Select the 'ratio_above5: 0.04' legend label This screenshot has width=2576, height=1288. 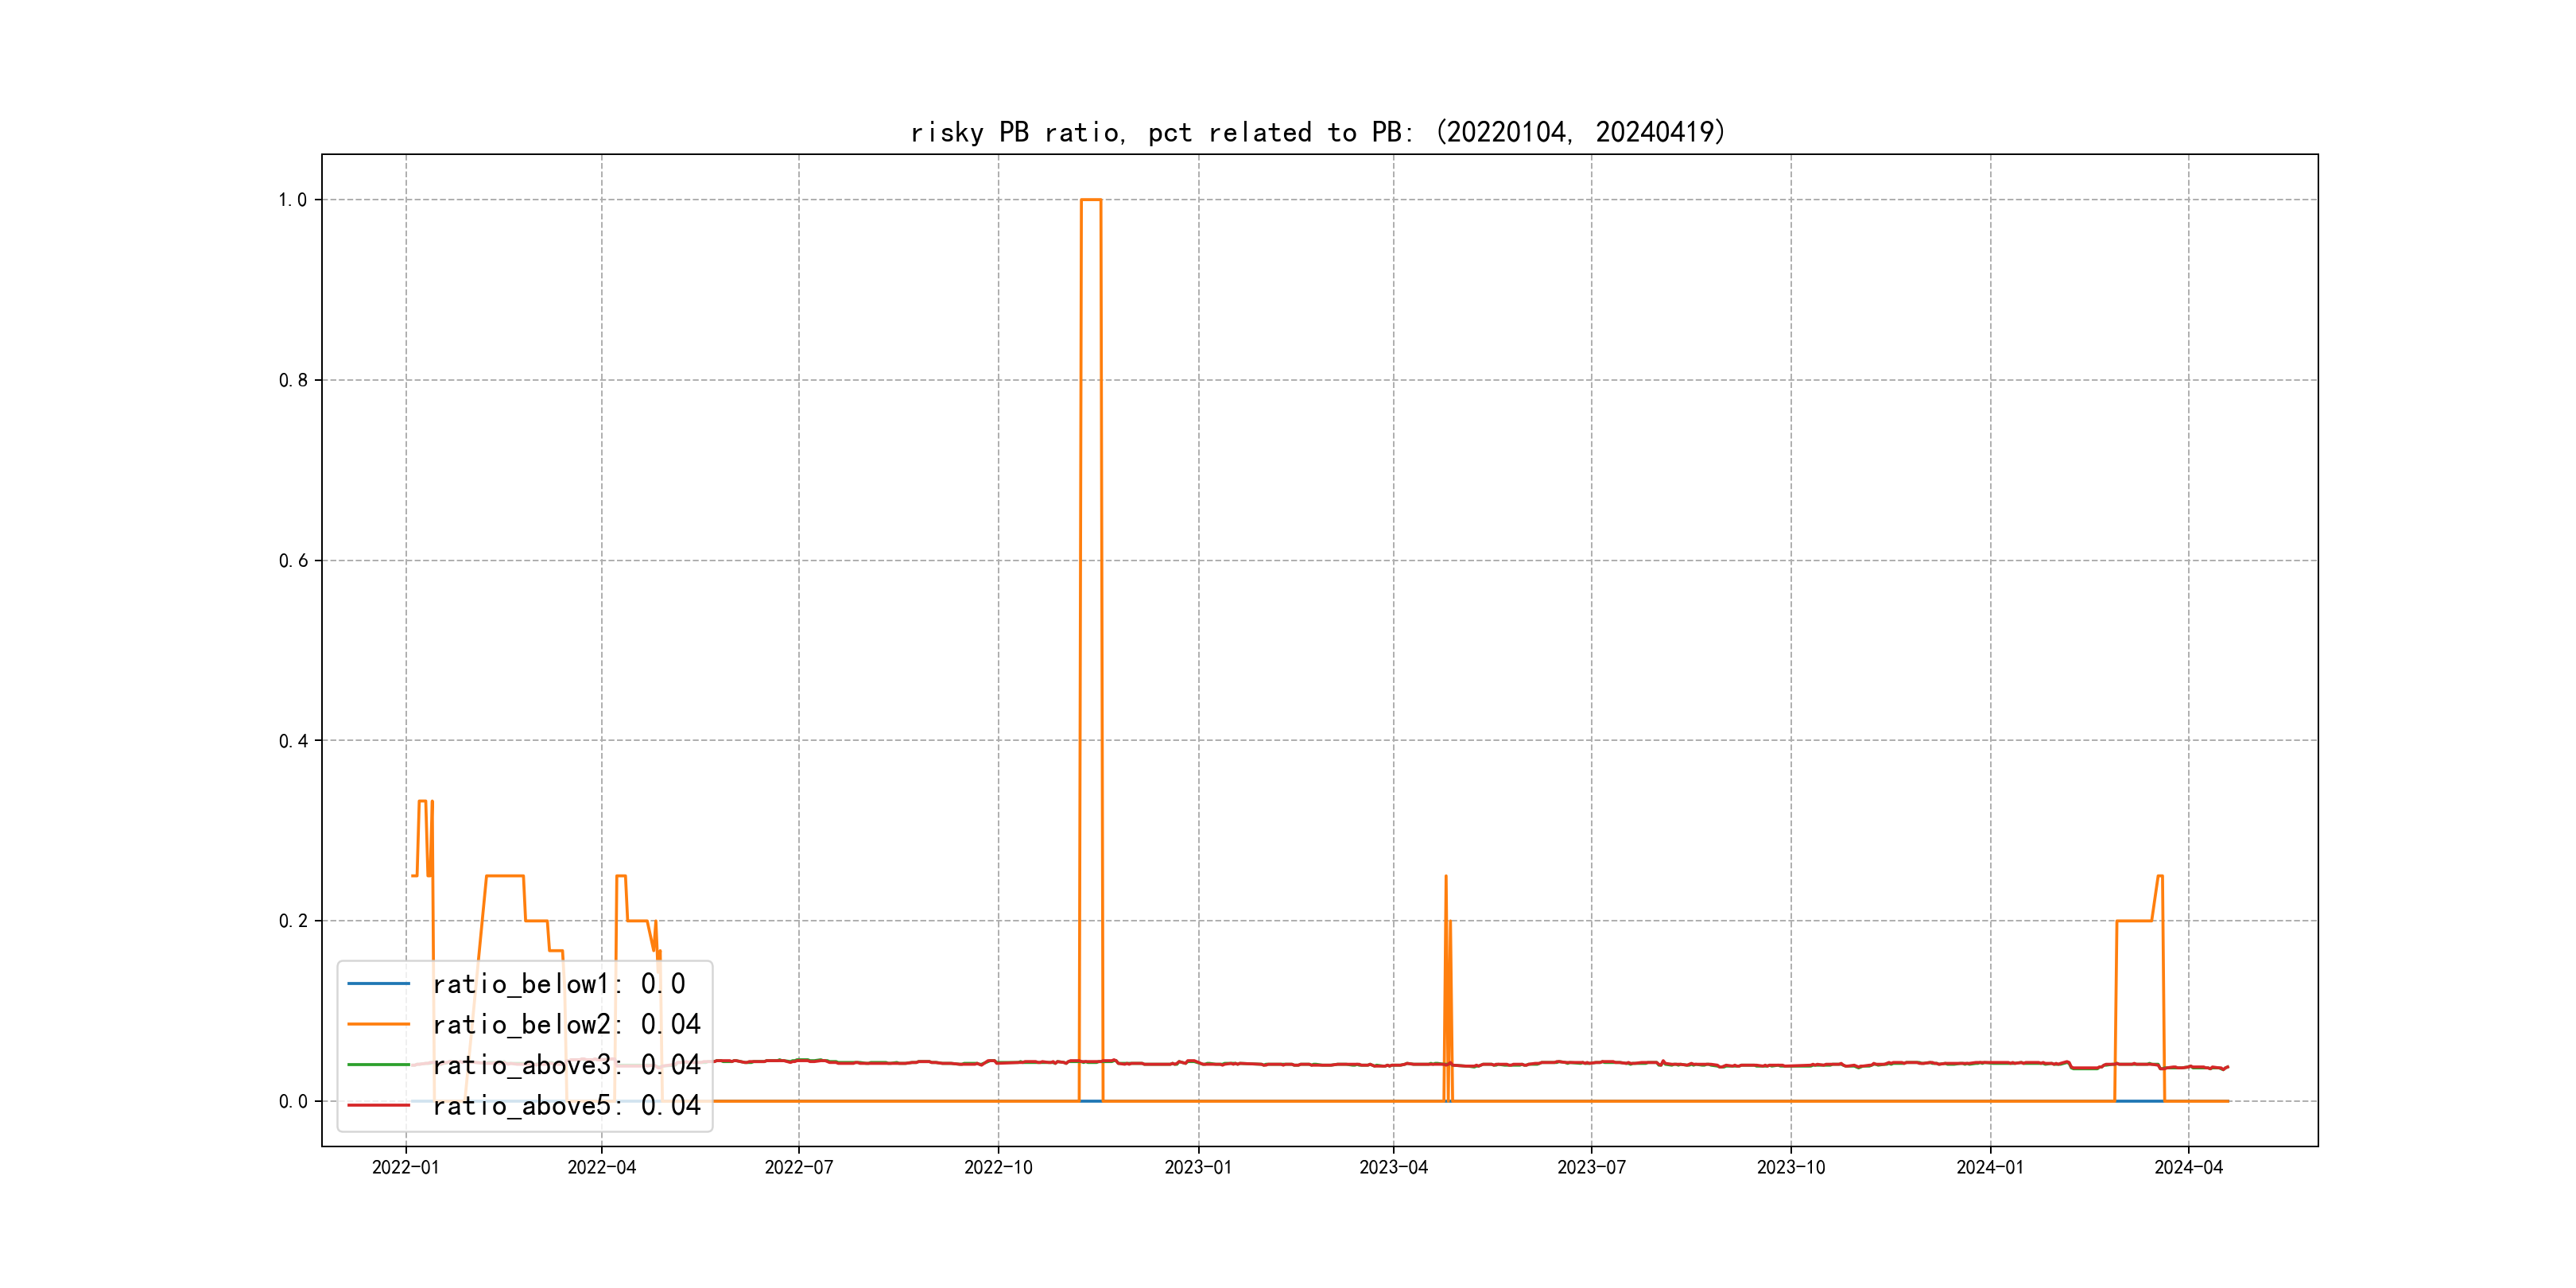click(566, 1105)
